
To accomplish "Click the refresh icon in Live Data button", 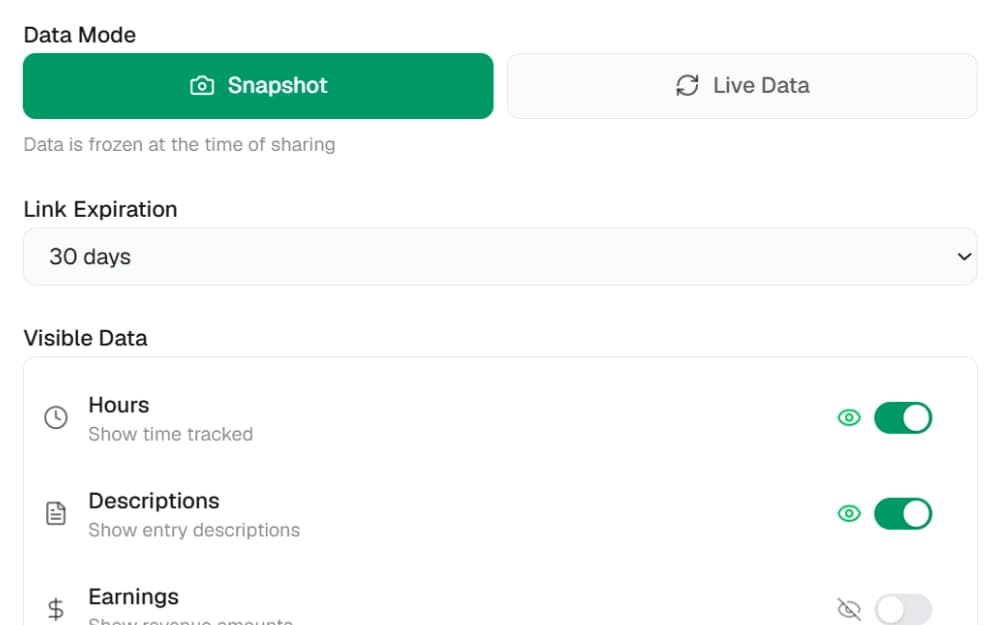I will (687, 85).
